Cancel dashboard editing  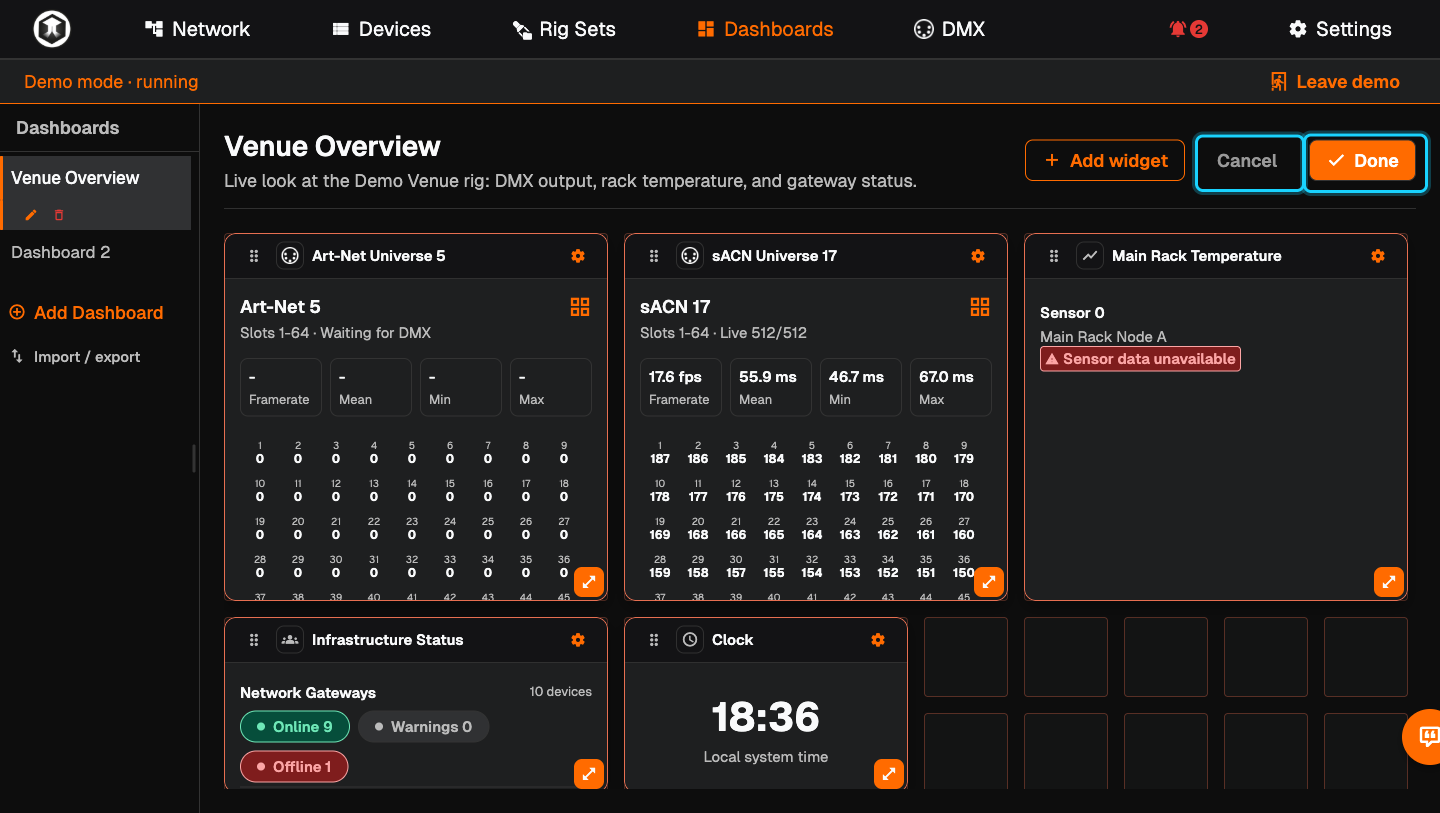click(x=1247, y=161)
